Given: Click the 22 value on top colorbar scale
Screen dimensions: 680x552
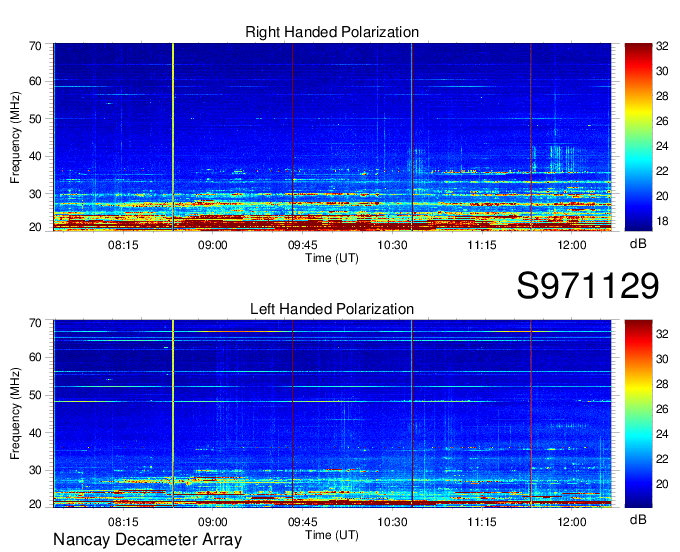Looking at the screenshot, I should (x=662, y=171).
